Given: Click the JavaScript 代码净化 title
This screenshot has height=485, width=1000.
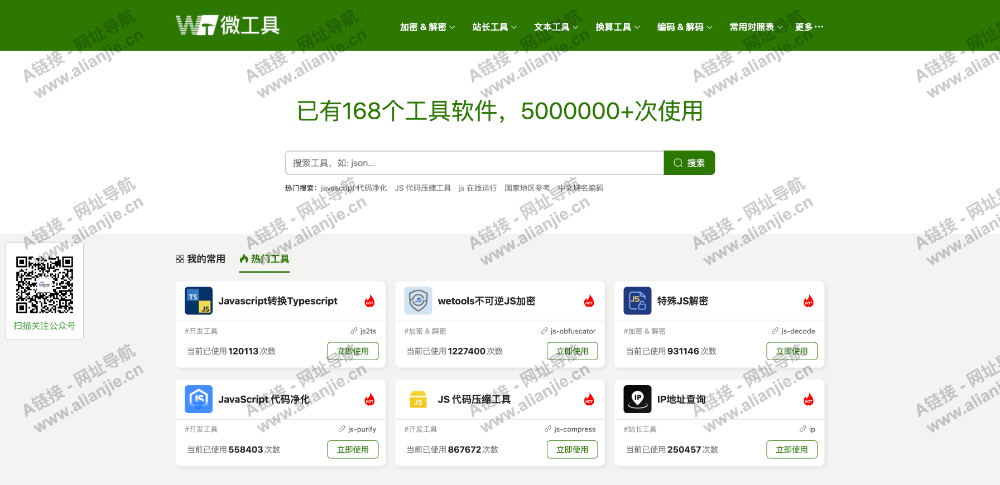Looking at the screenshot, I should click(264, 399).
